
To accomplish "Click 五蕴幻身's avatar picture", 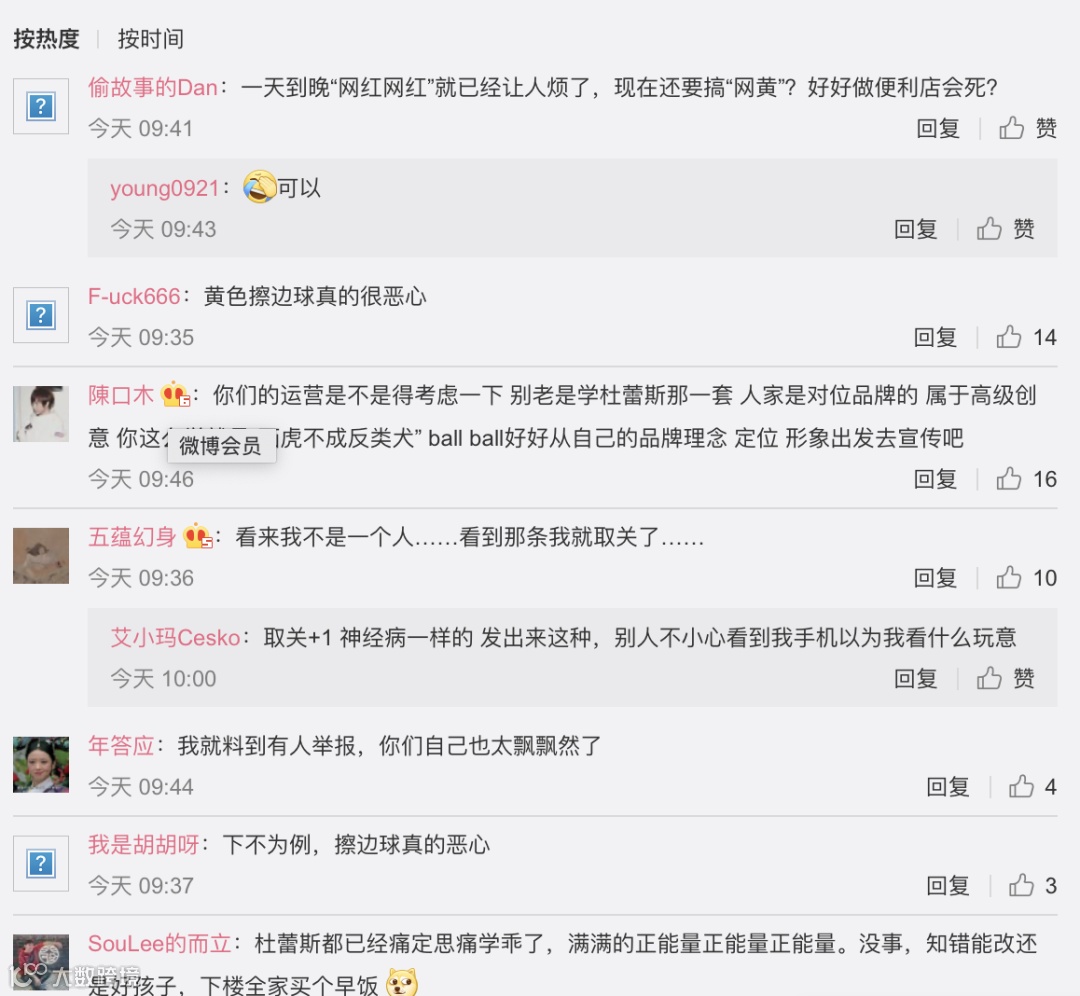I will (41, 555).
